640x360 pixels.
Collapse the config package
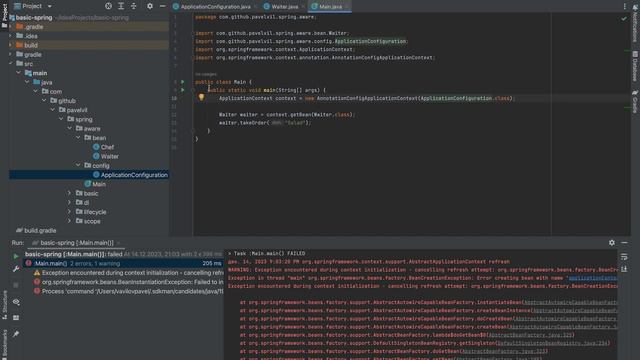click(x=78, y=165)
